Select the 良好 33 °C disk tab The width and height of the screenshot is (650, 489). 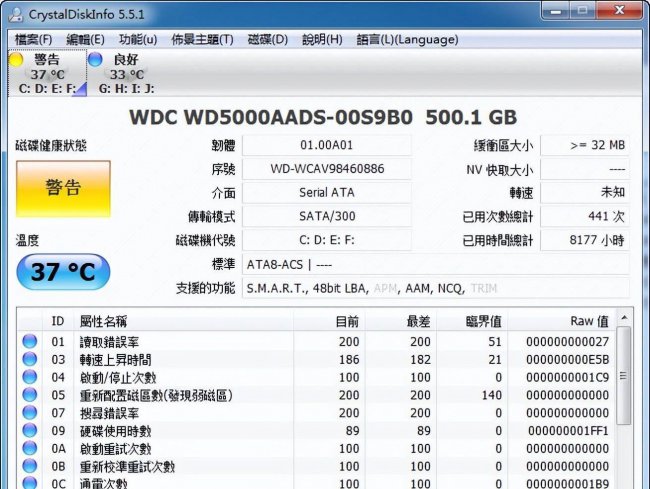click(126, 73)
